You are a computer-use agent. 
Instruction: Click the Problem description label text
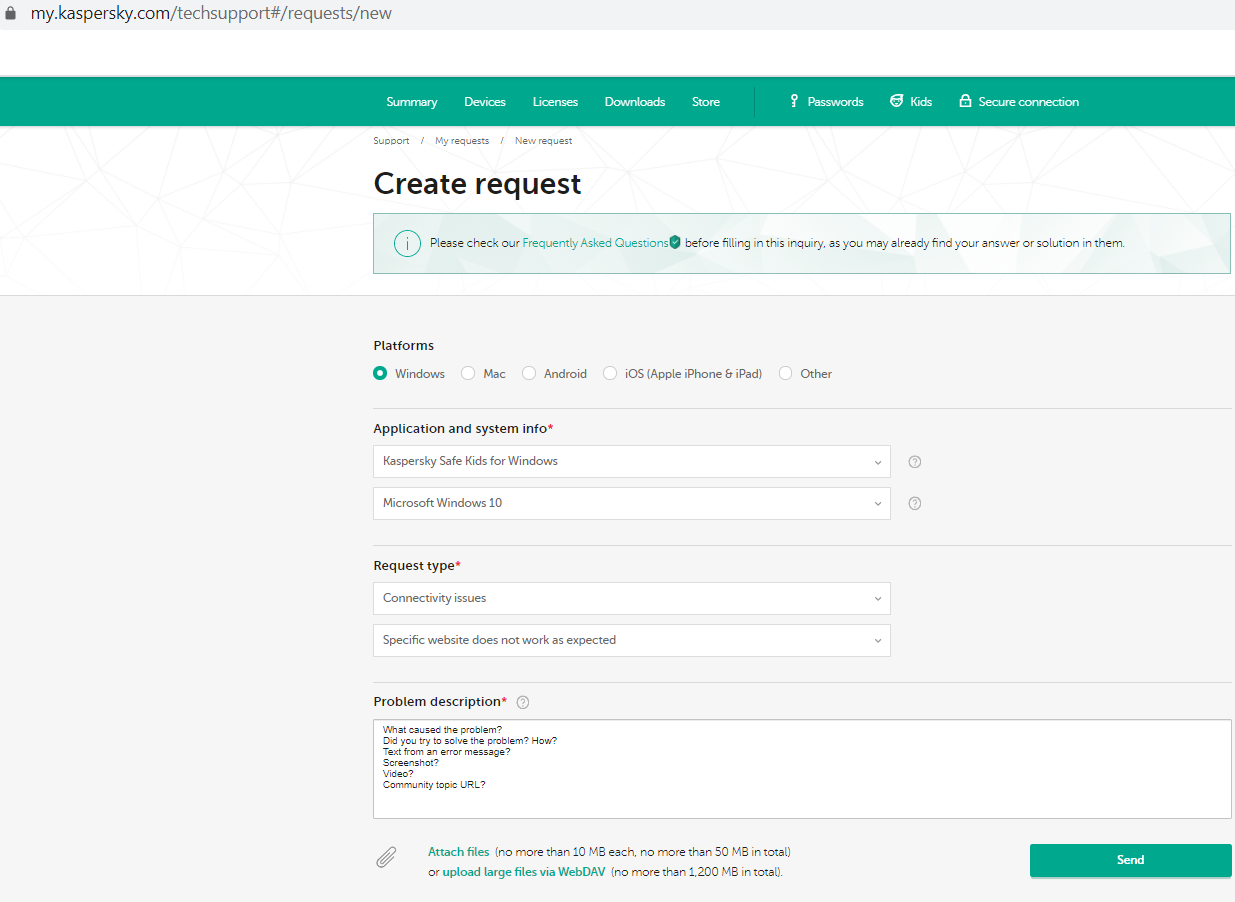coord(437,702)
